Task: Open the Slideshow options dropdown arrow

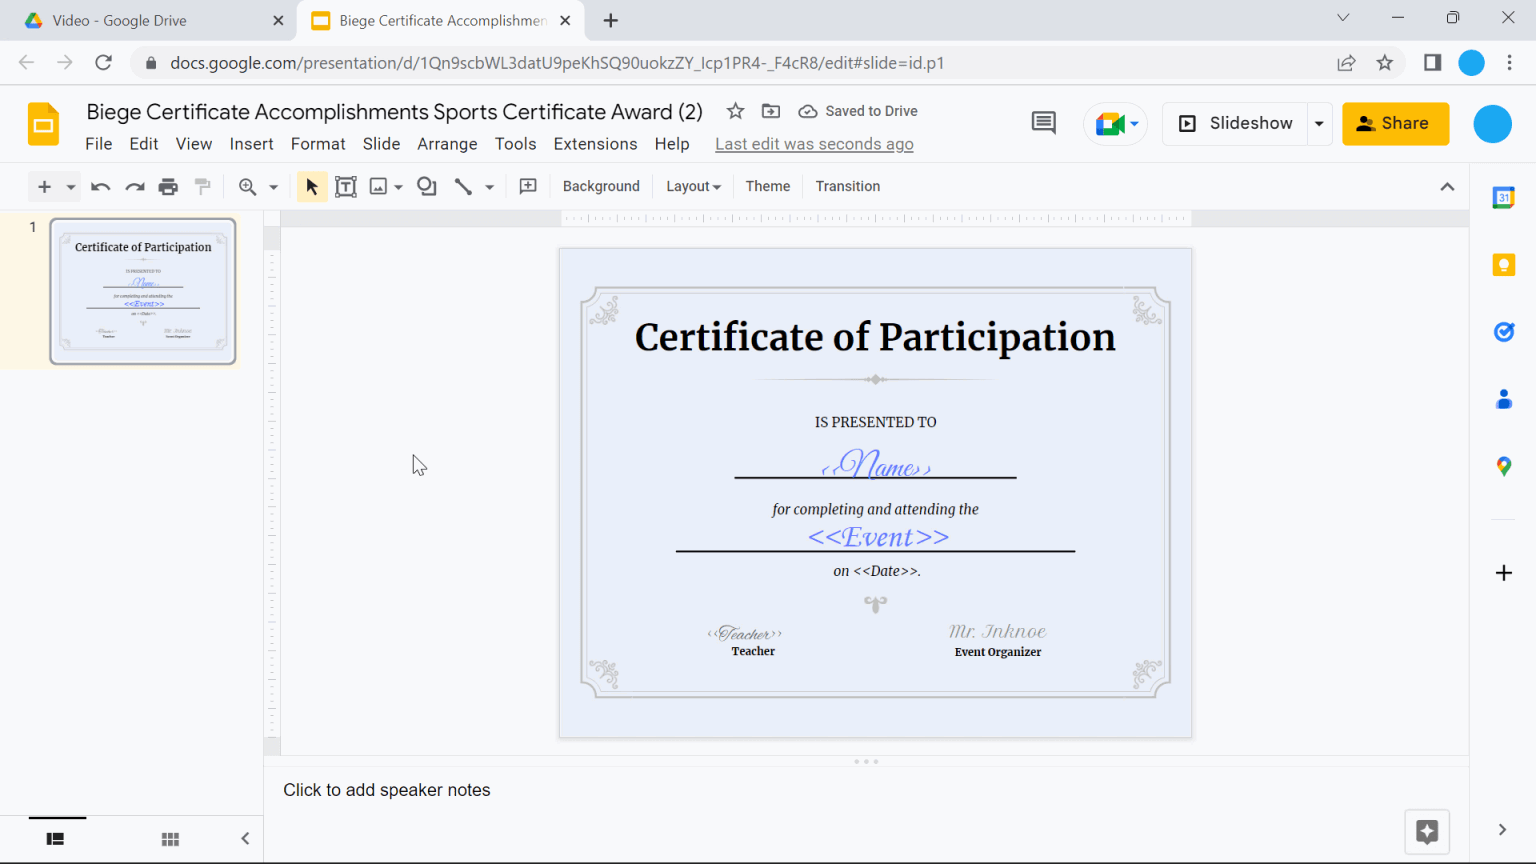Action: 1319,123
